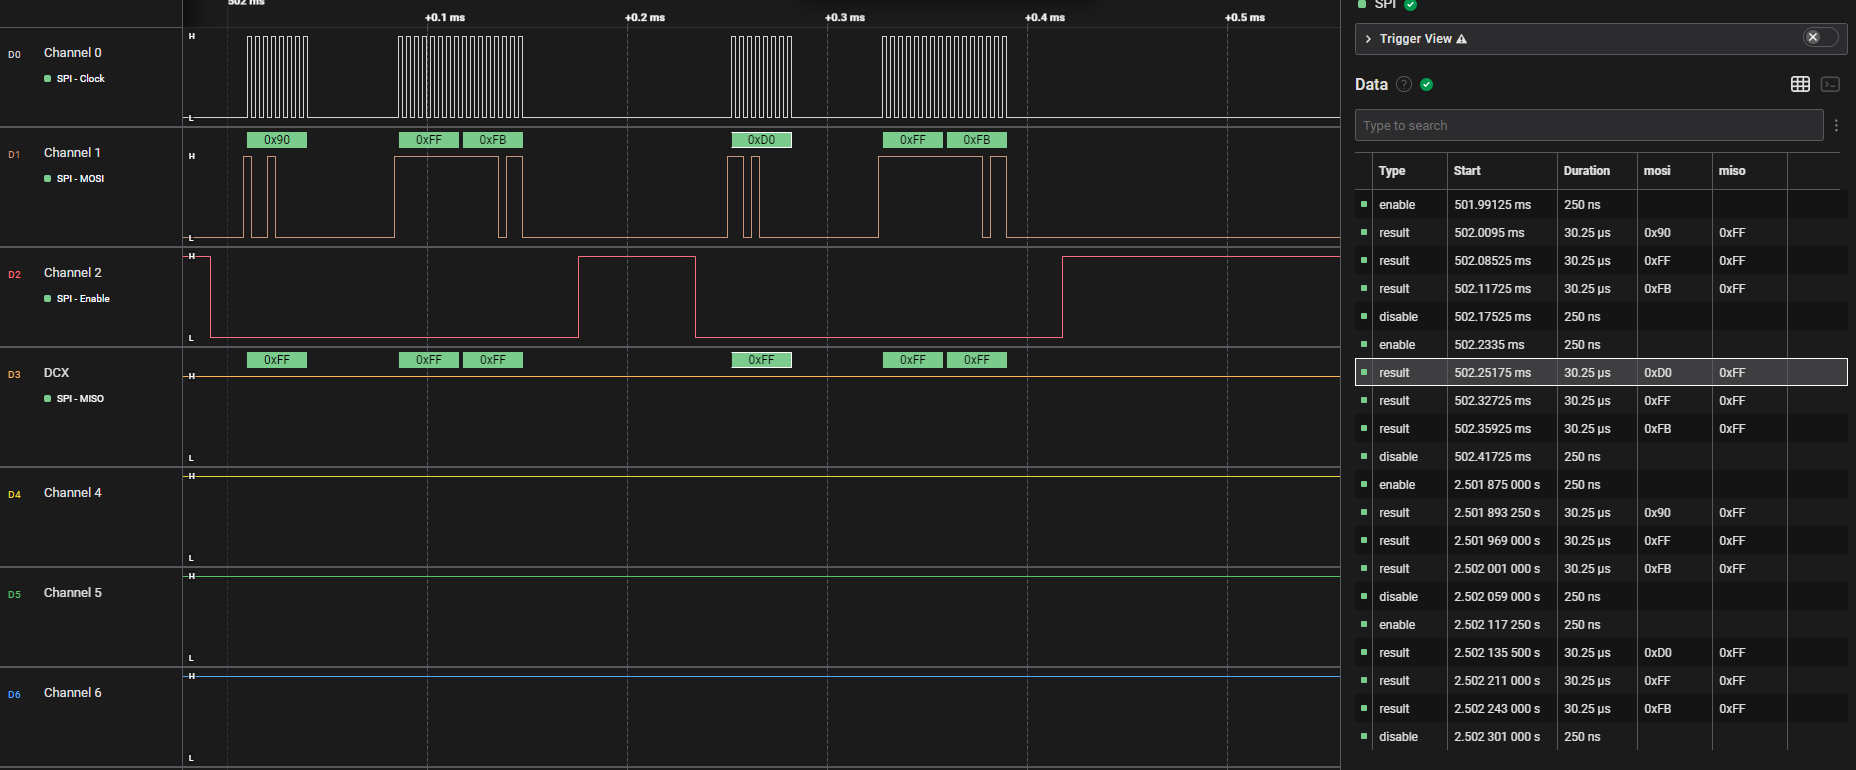Click the bullet icon of 502.25175 ms result row
Viewport: 1856px width, 770px height.
pyautogui.click(x=1364, y=372)
